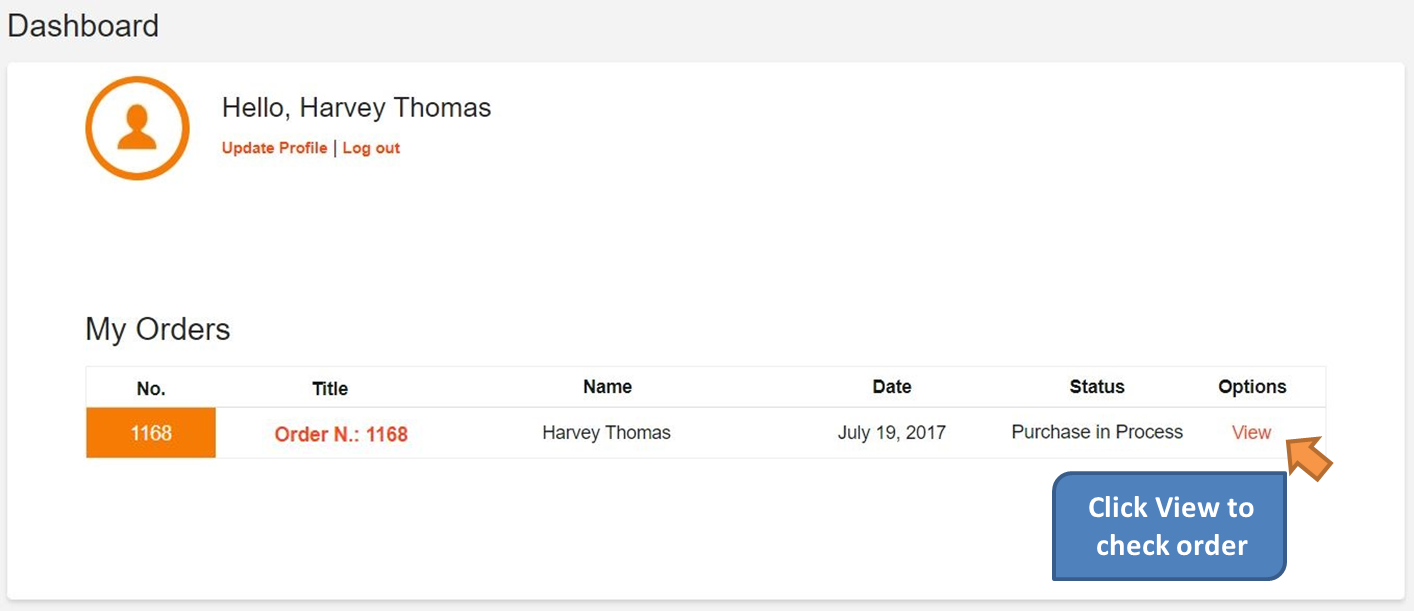Image resolution: width=1414 pixels, height=611 pixels.
Task: Click the Status column header
Action: point(1096,386)
